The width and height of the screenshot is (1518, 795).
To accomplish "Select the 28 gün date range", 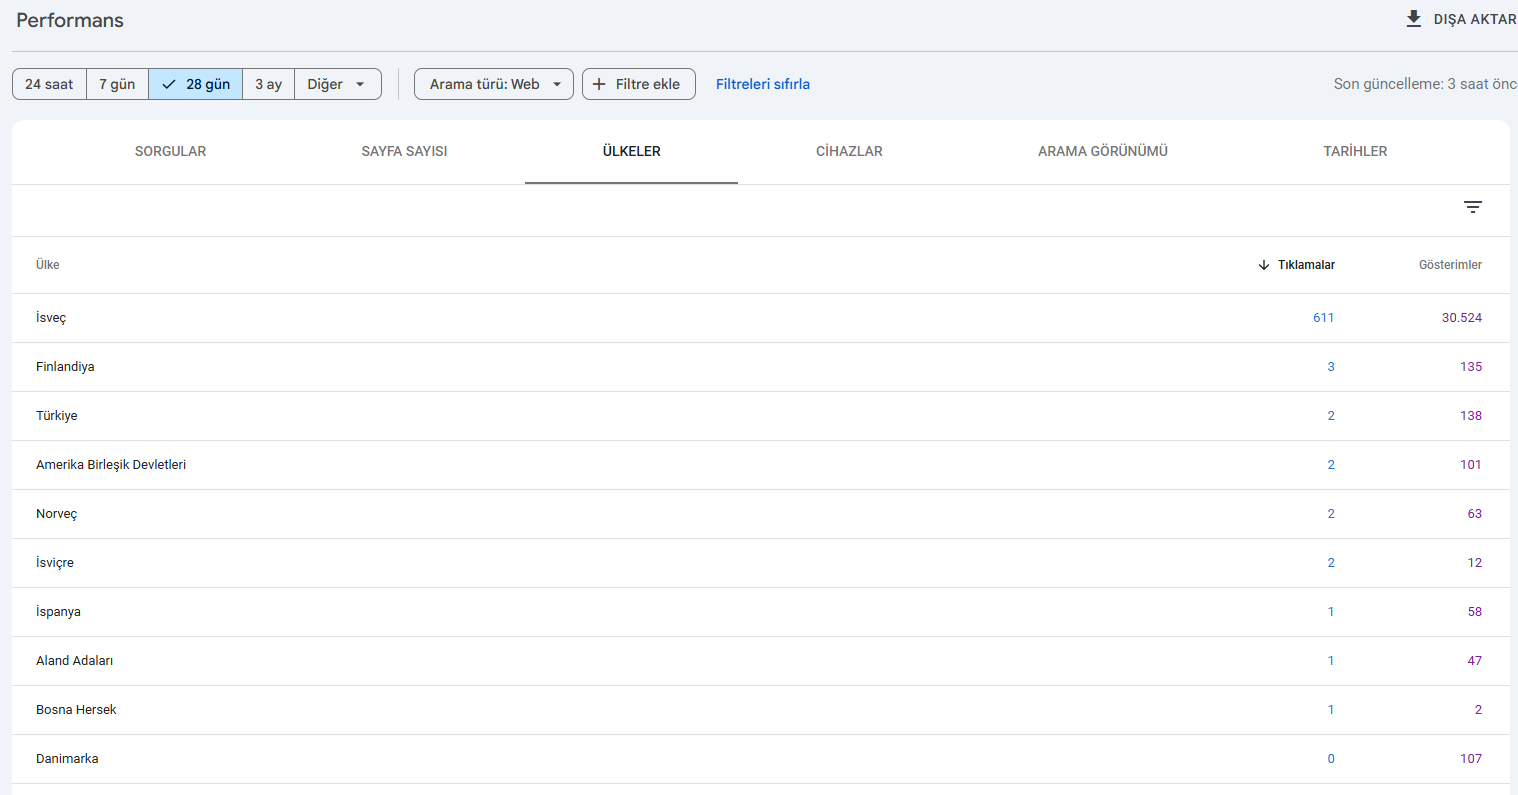I will click(x=196, y=84).
